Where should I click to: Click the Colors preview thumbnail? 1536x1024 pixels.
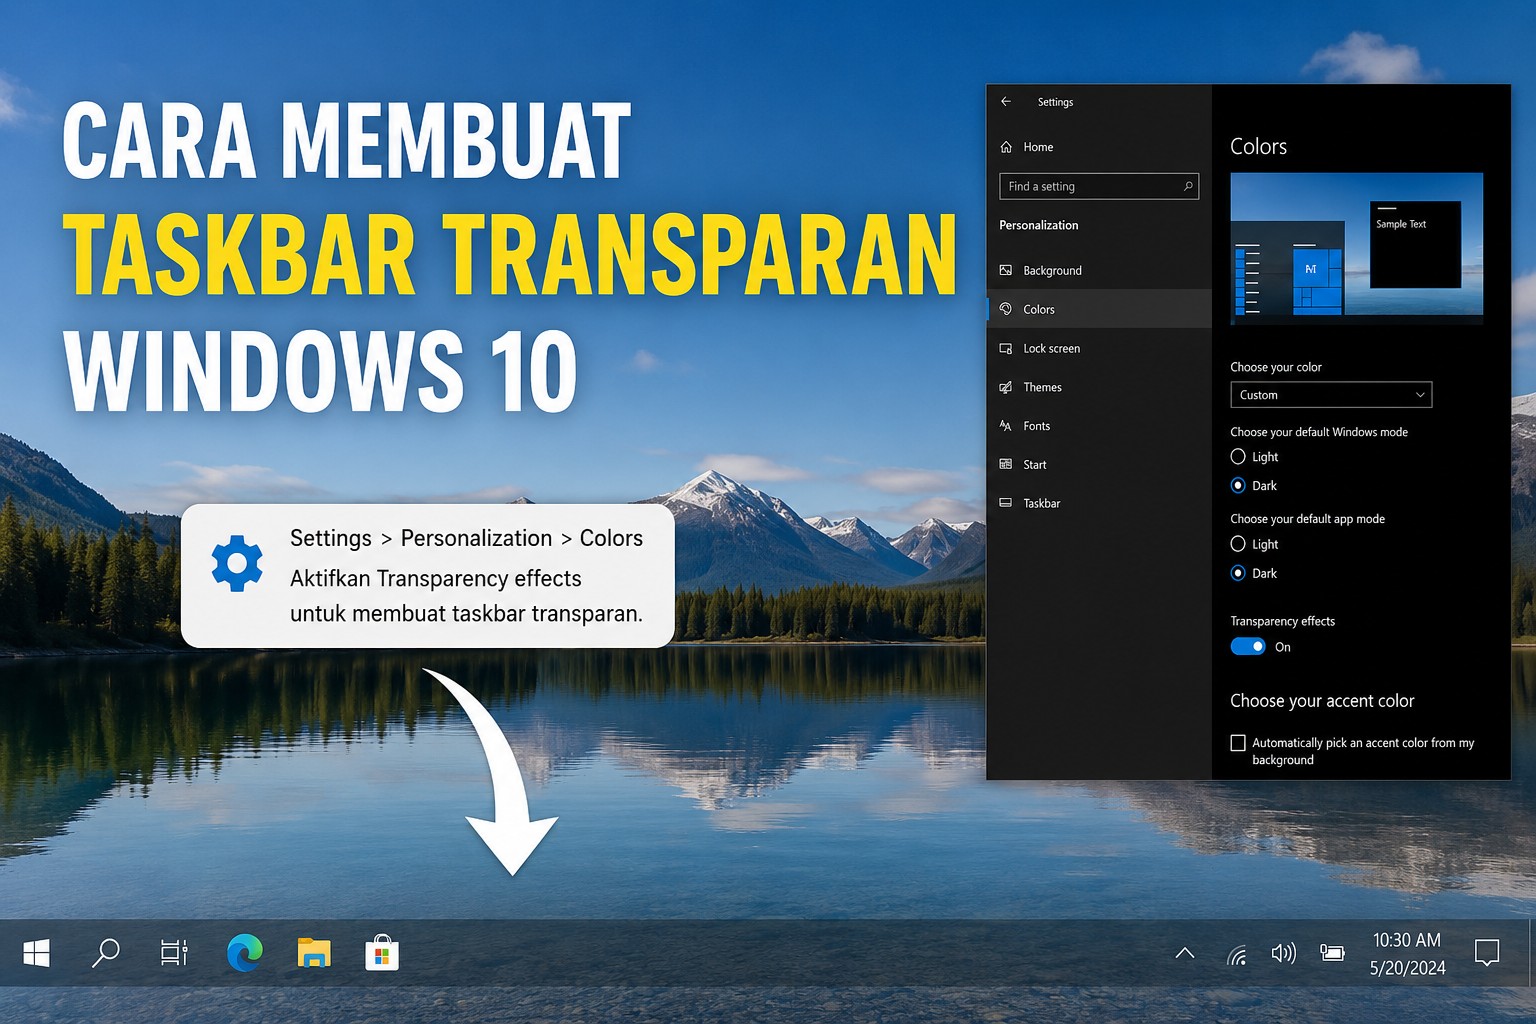pos(1356,248)
